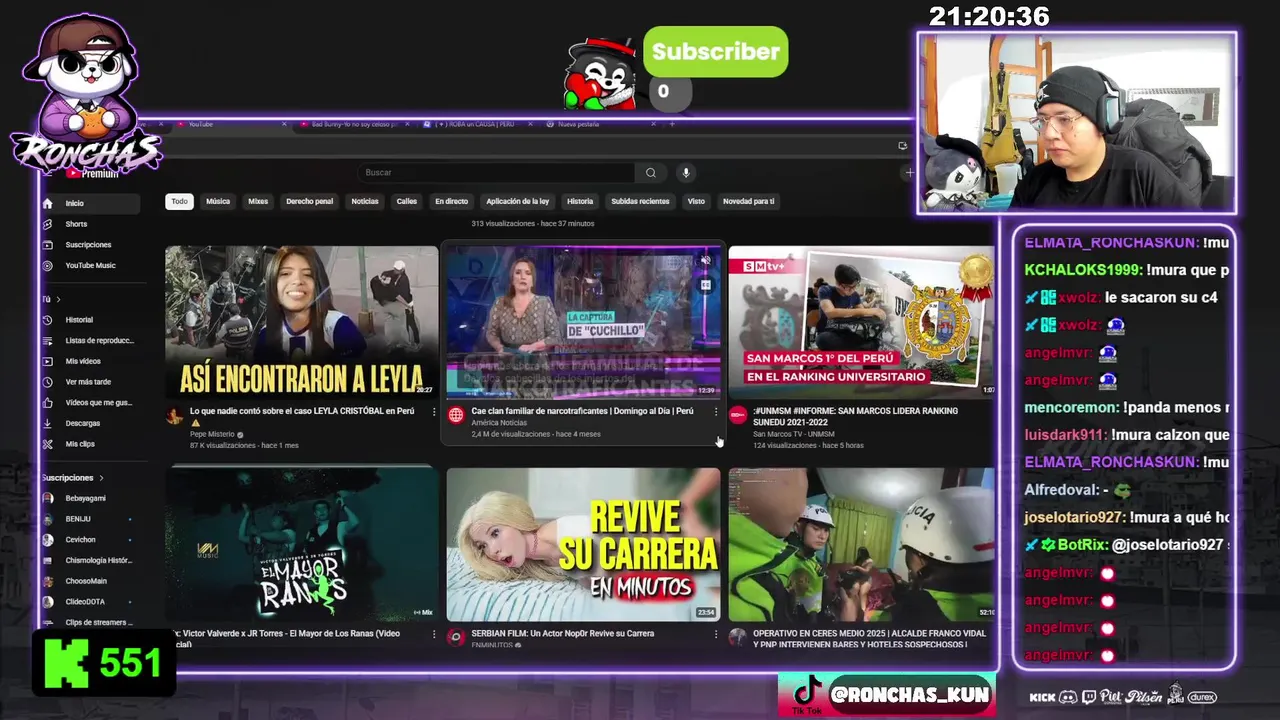The image size is (1280, 720).
Task: Open Ver más tarde in sidebar
Action: (90, 382)
